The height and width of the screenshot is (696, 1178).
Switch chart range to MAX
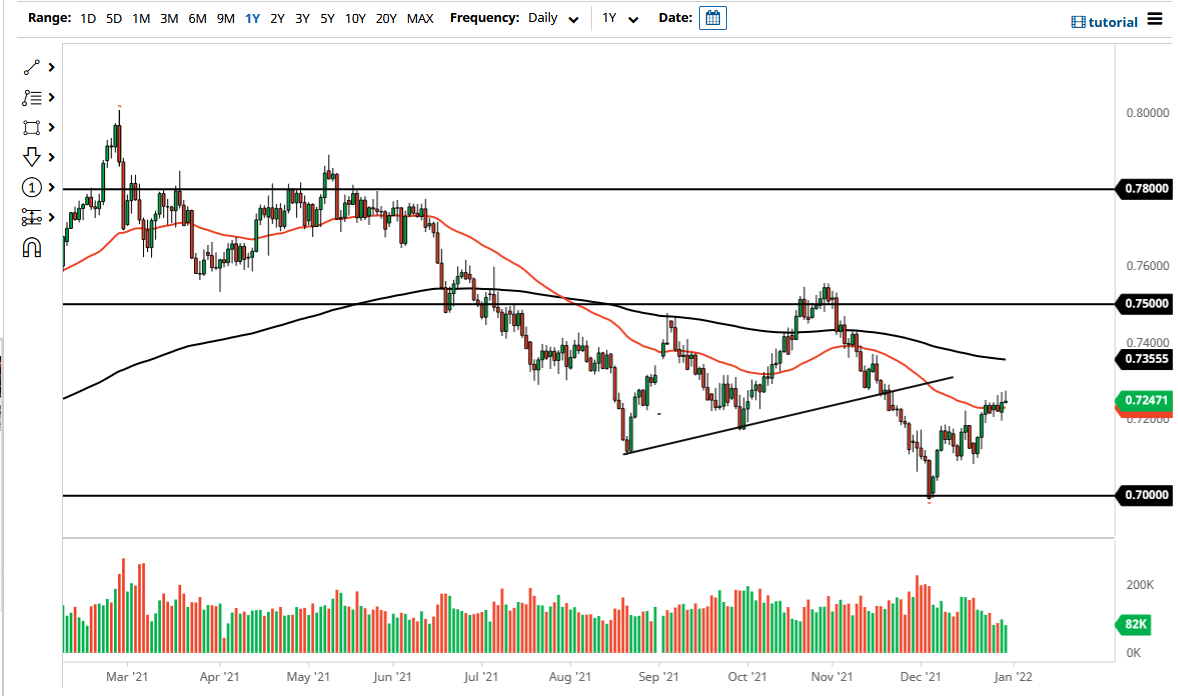(419, 18)
